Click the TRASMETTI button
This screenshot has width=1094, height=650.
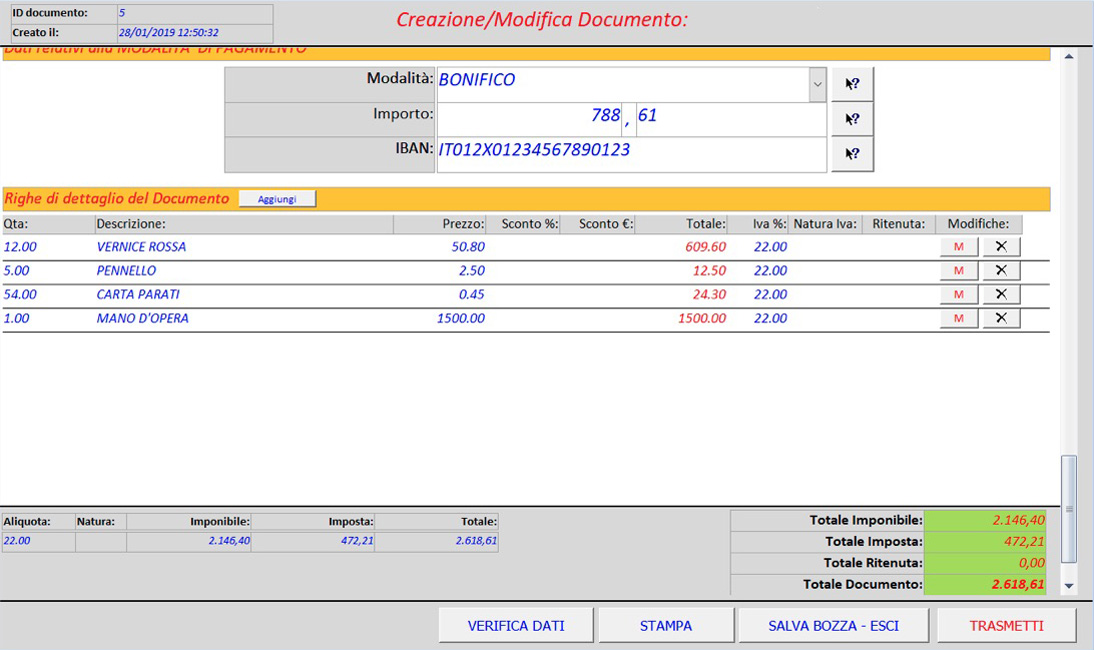pos(1006,626)
